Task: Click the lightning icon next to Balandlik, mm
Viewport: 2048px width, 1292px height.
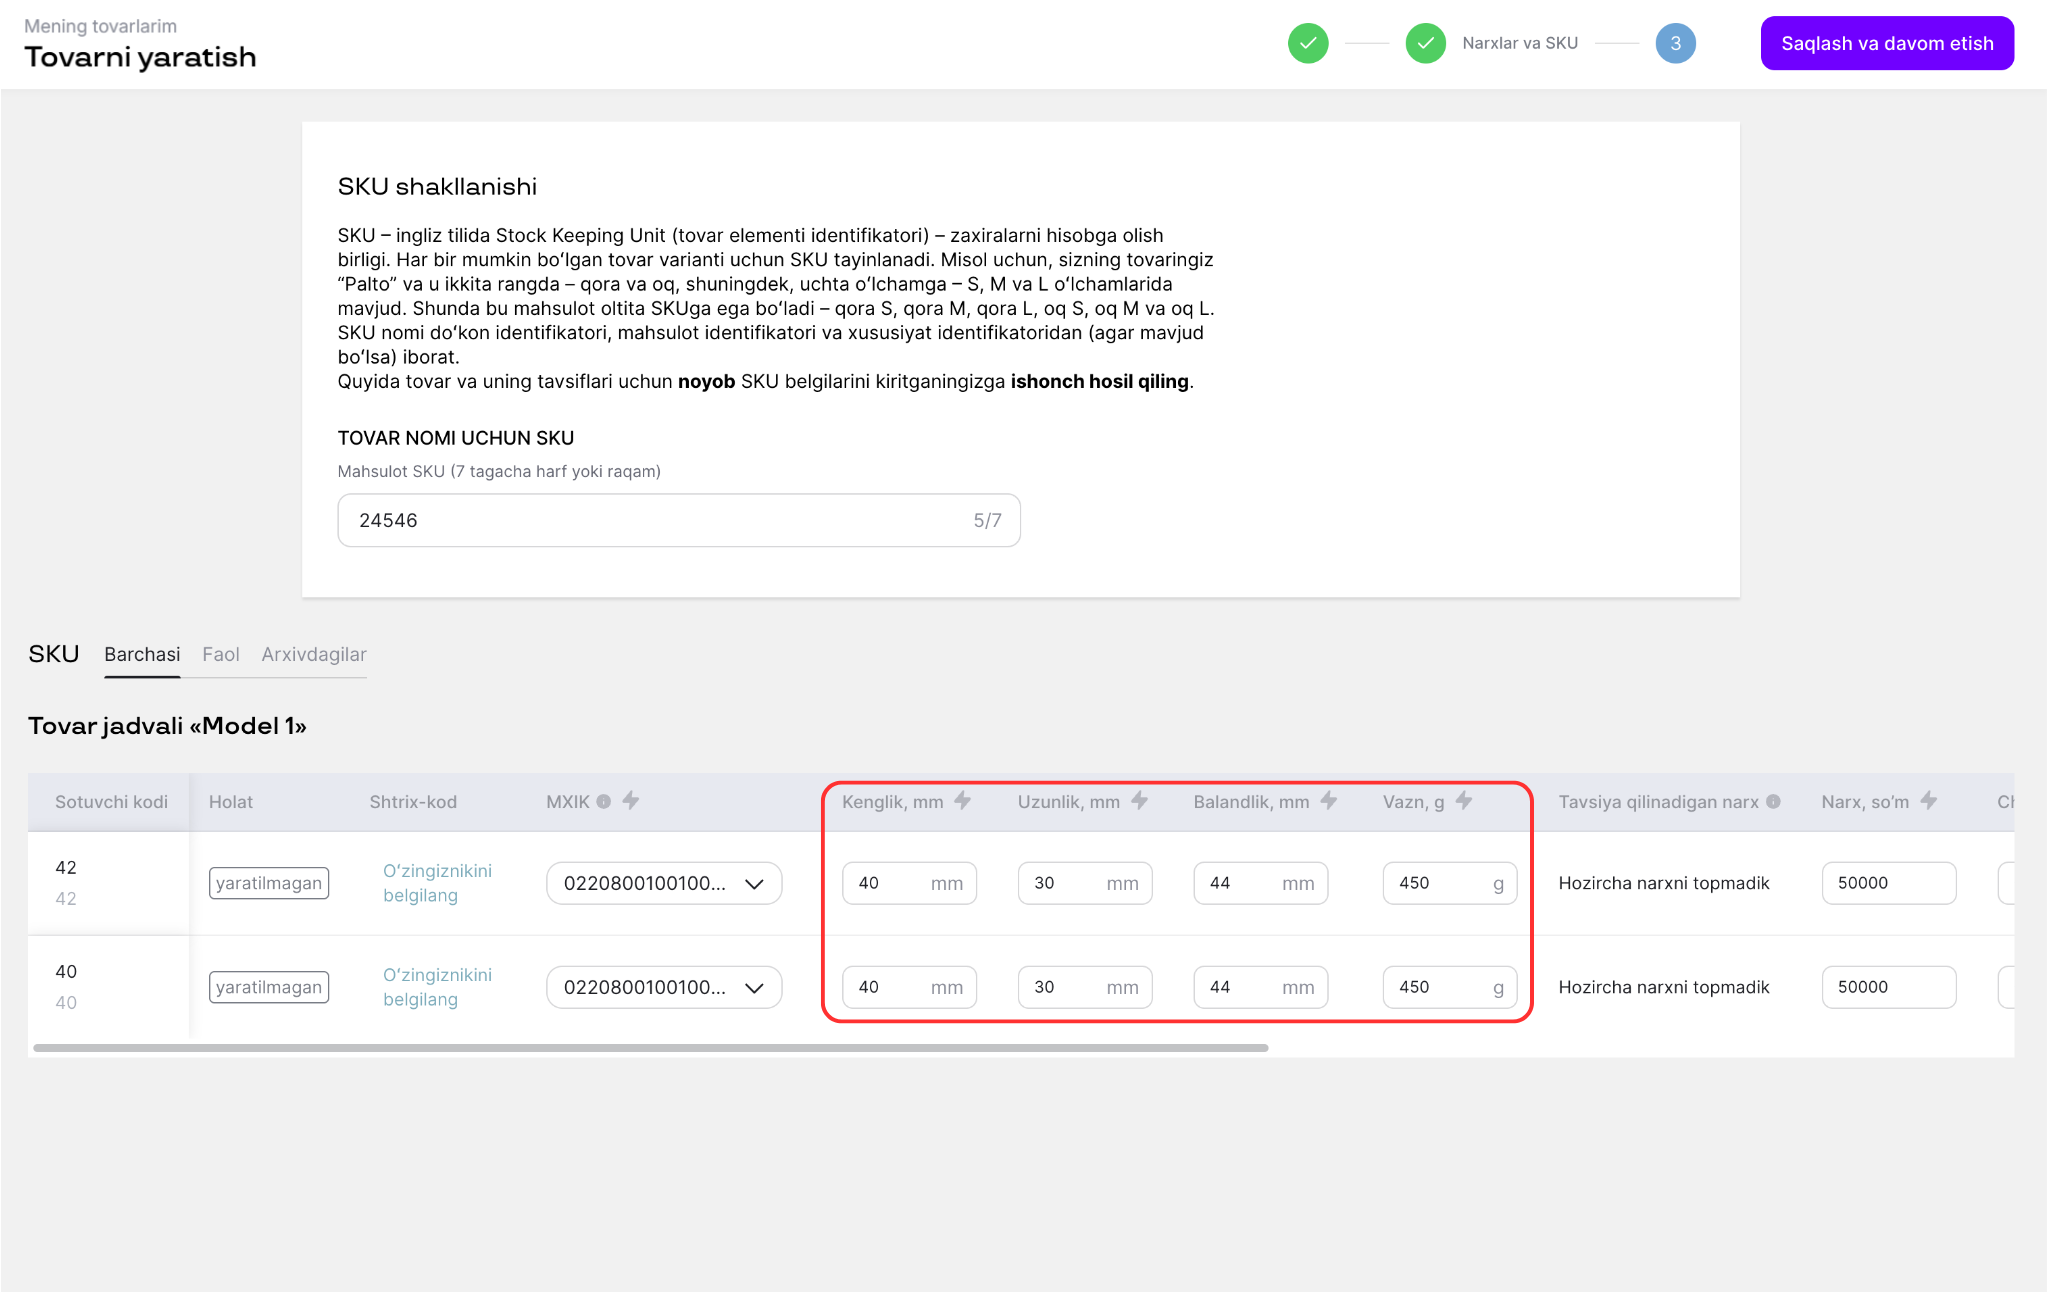Action: (x=1328, y=800)
